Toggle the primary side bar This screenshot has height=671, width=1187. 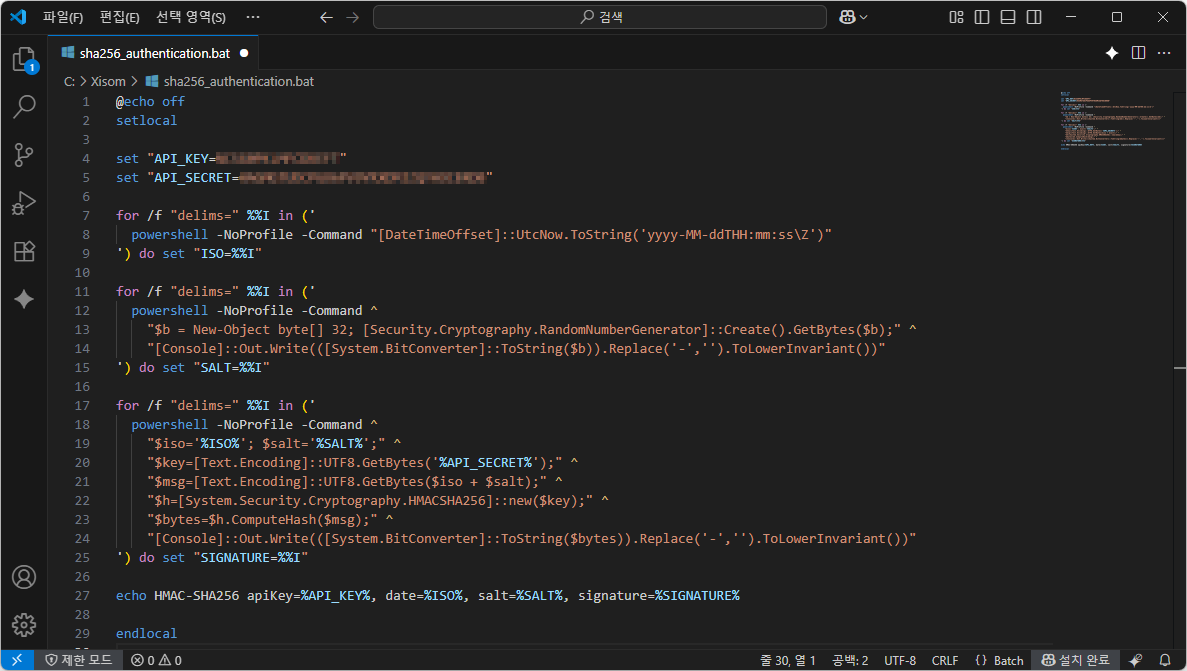pyautogui.click(x=982, y=17)
